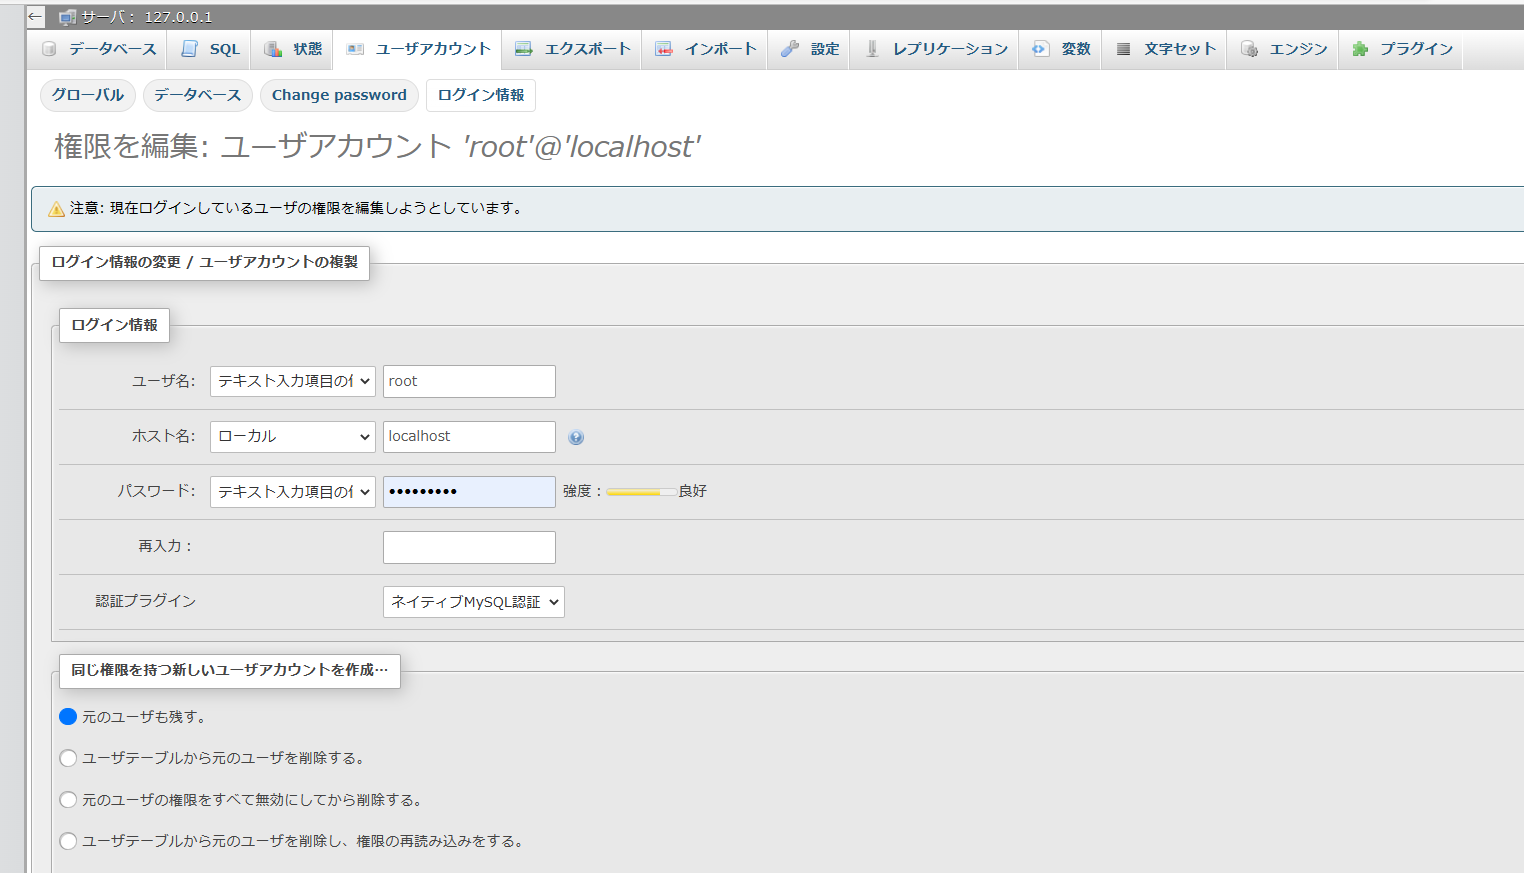Image resolution: width=1524 pixels, height=873 pixels.
Task: Open the プラグイン tab
Action: point(1402,49)
